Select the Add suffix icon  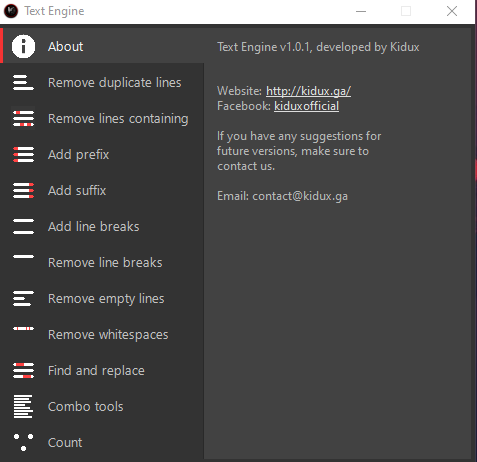pos(23,190)
